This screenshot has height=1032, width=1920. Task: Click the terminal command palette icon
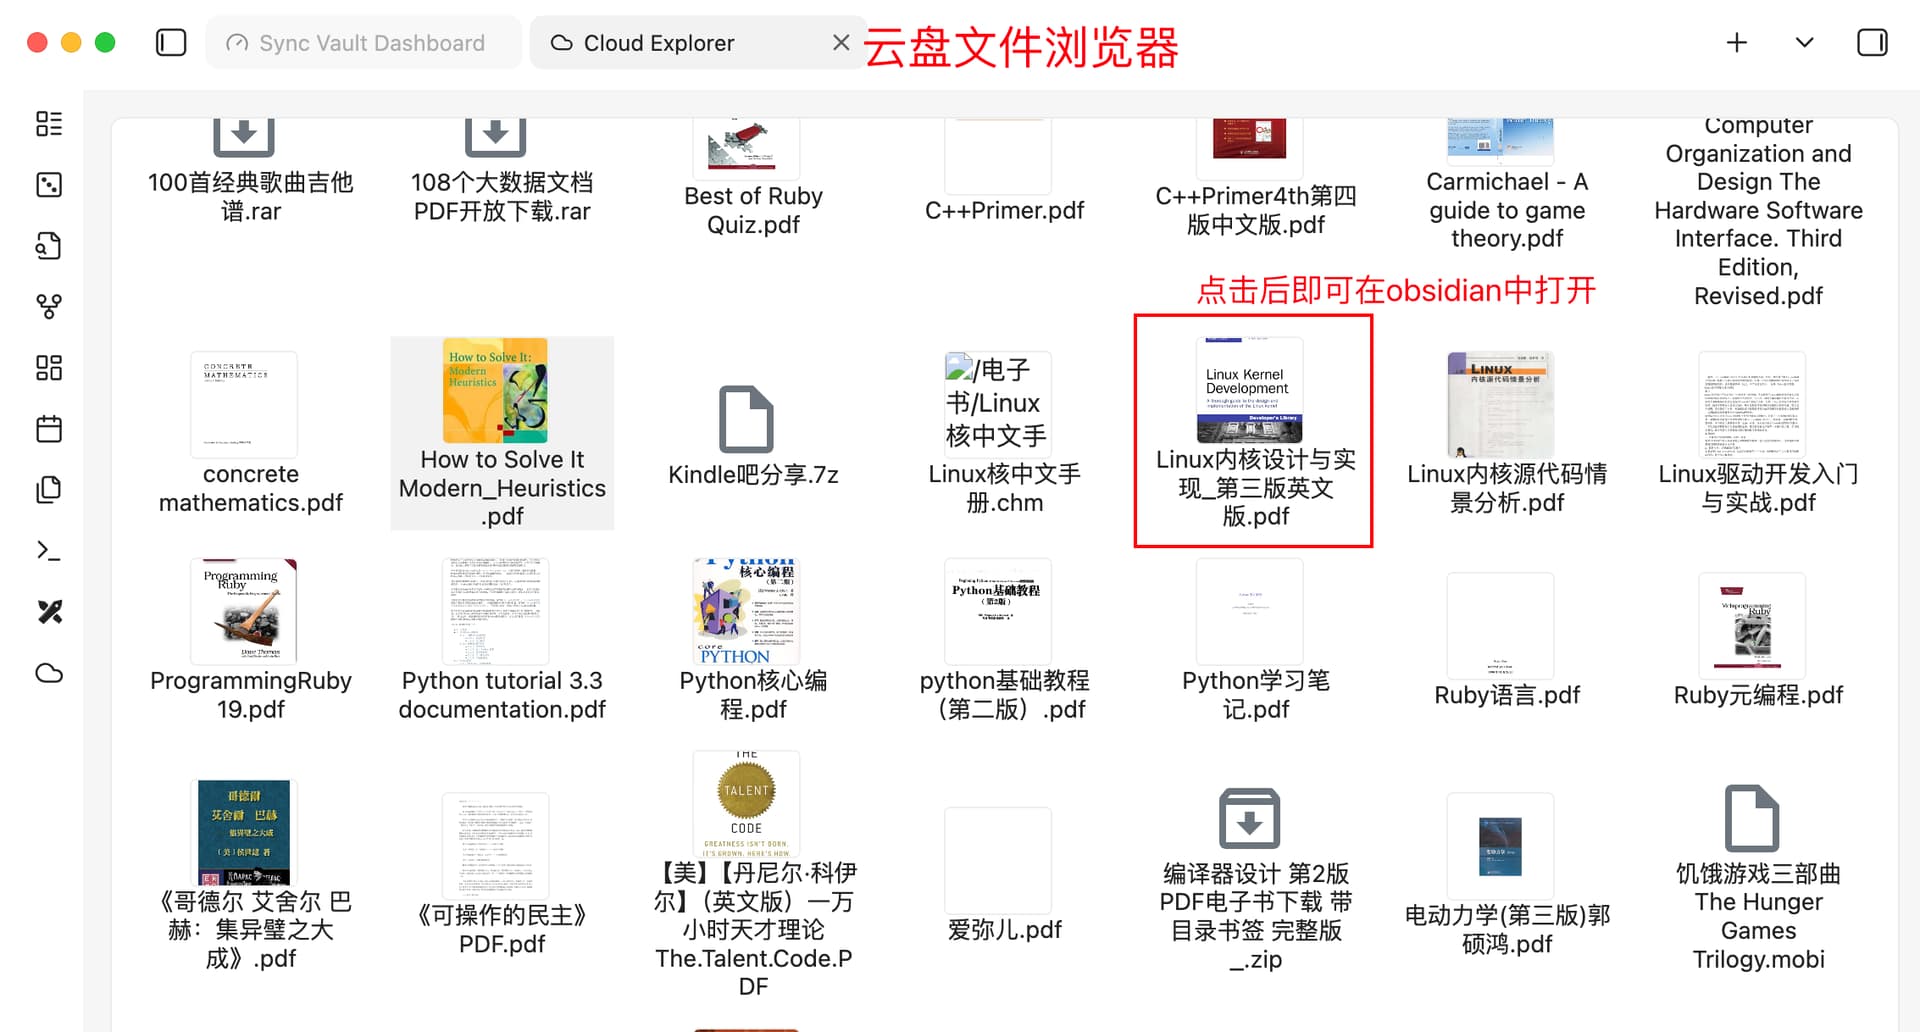click(49, 551)
